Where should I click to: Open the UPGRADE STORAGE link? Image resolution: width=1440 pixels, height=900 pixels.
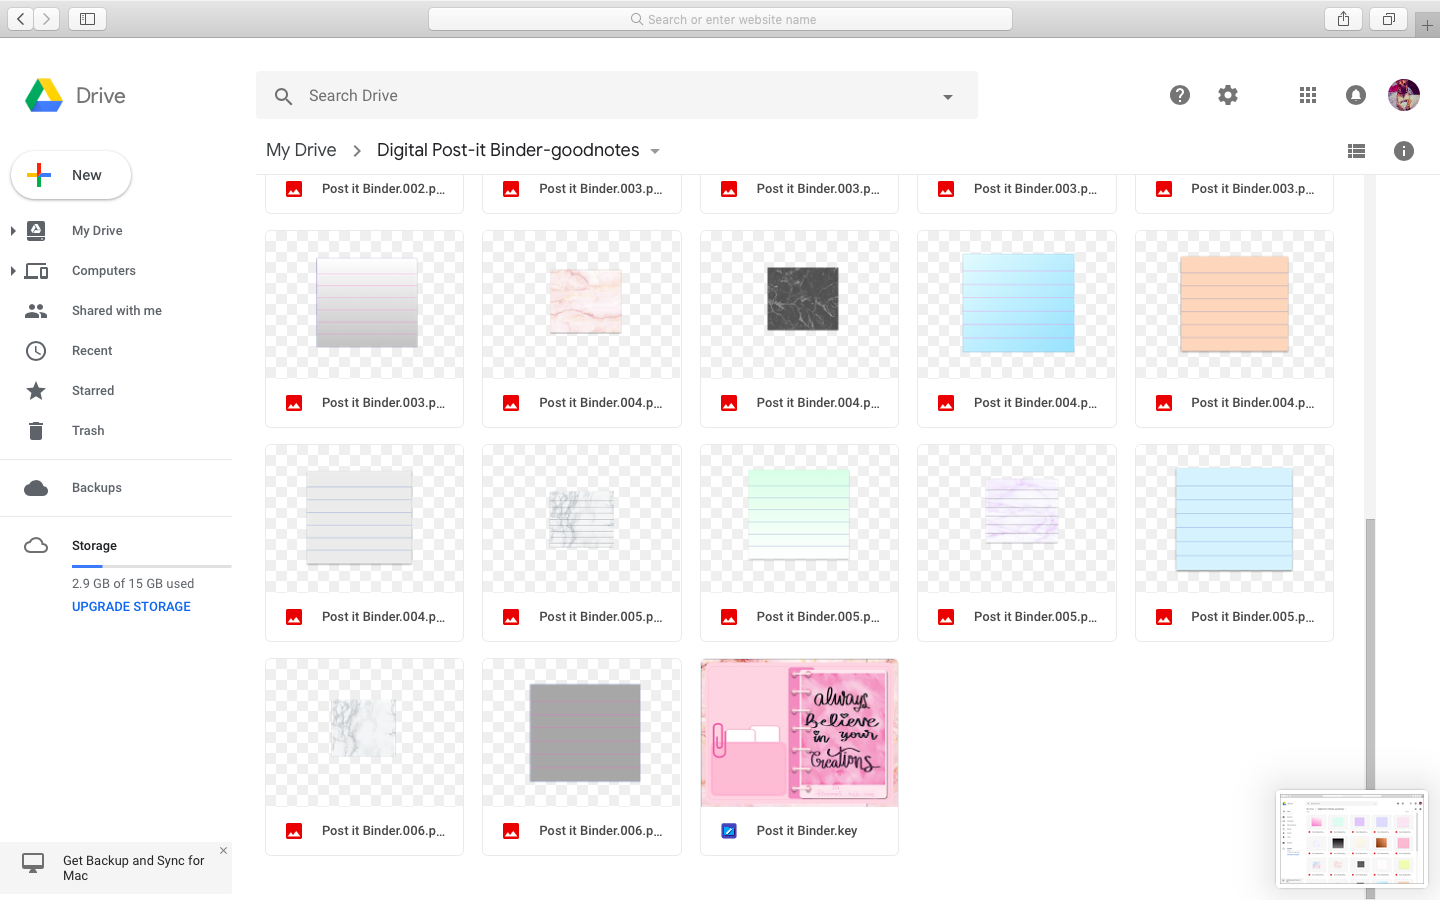(131, 606)
